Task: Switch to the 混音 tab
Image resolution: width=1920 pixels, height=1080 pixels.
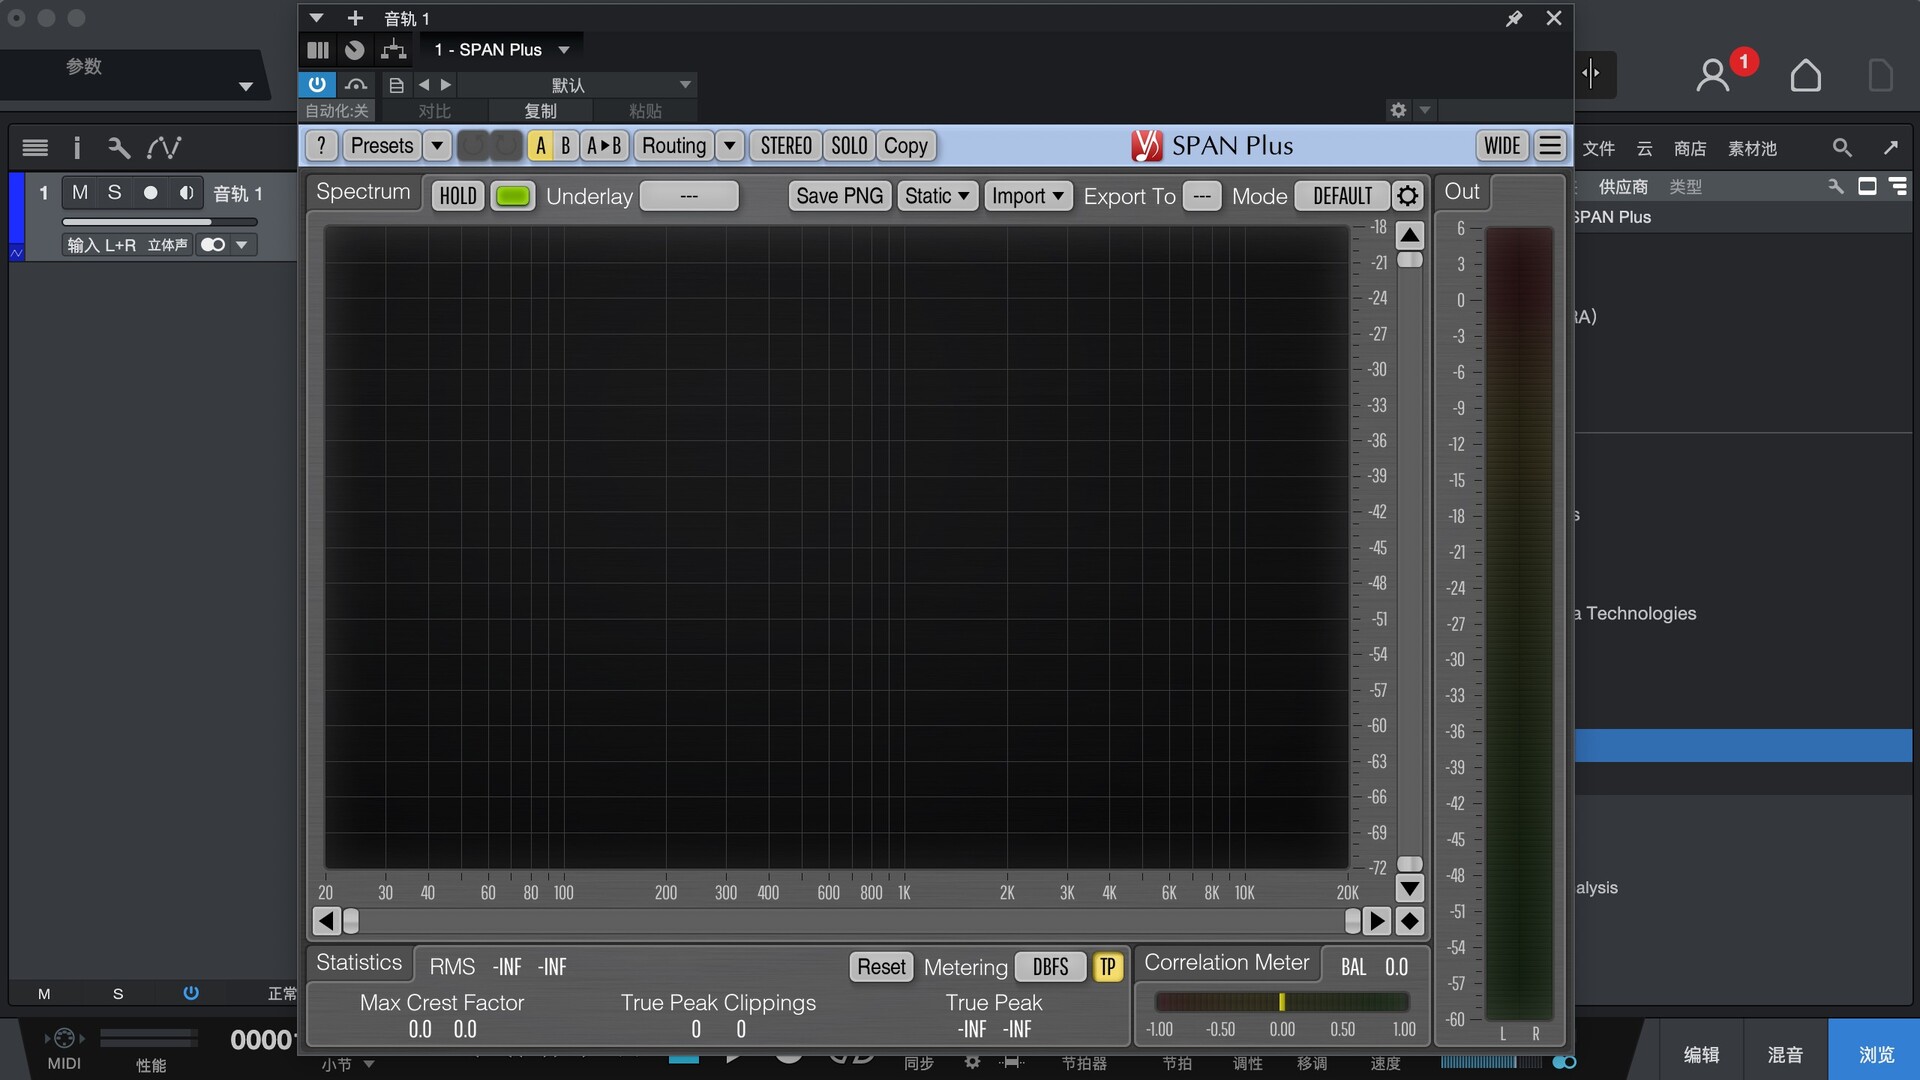Action: point(1785,1054)
